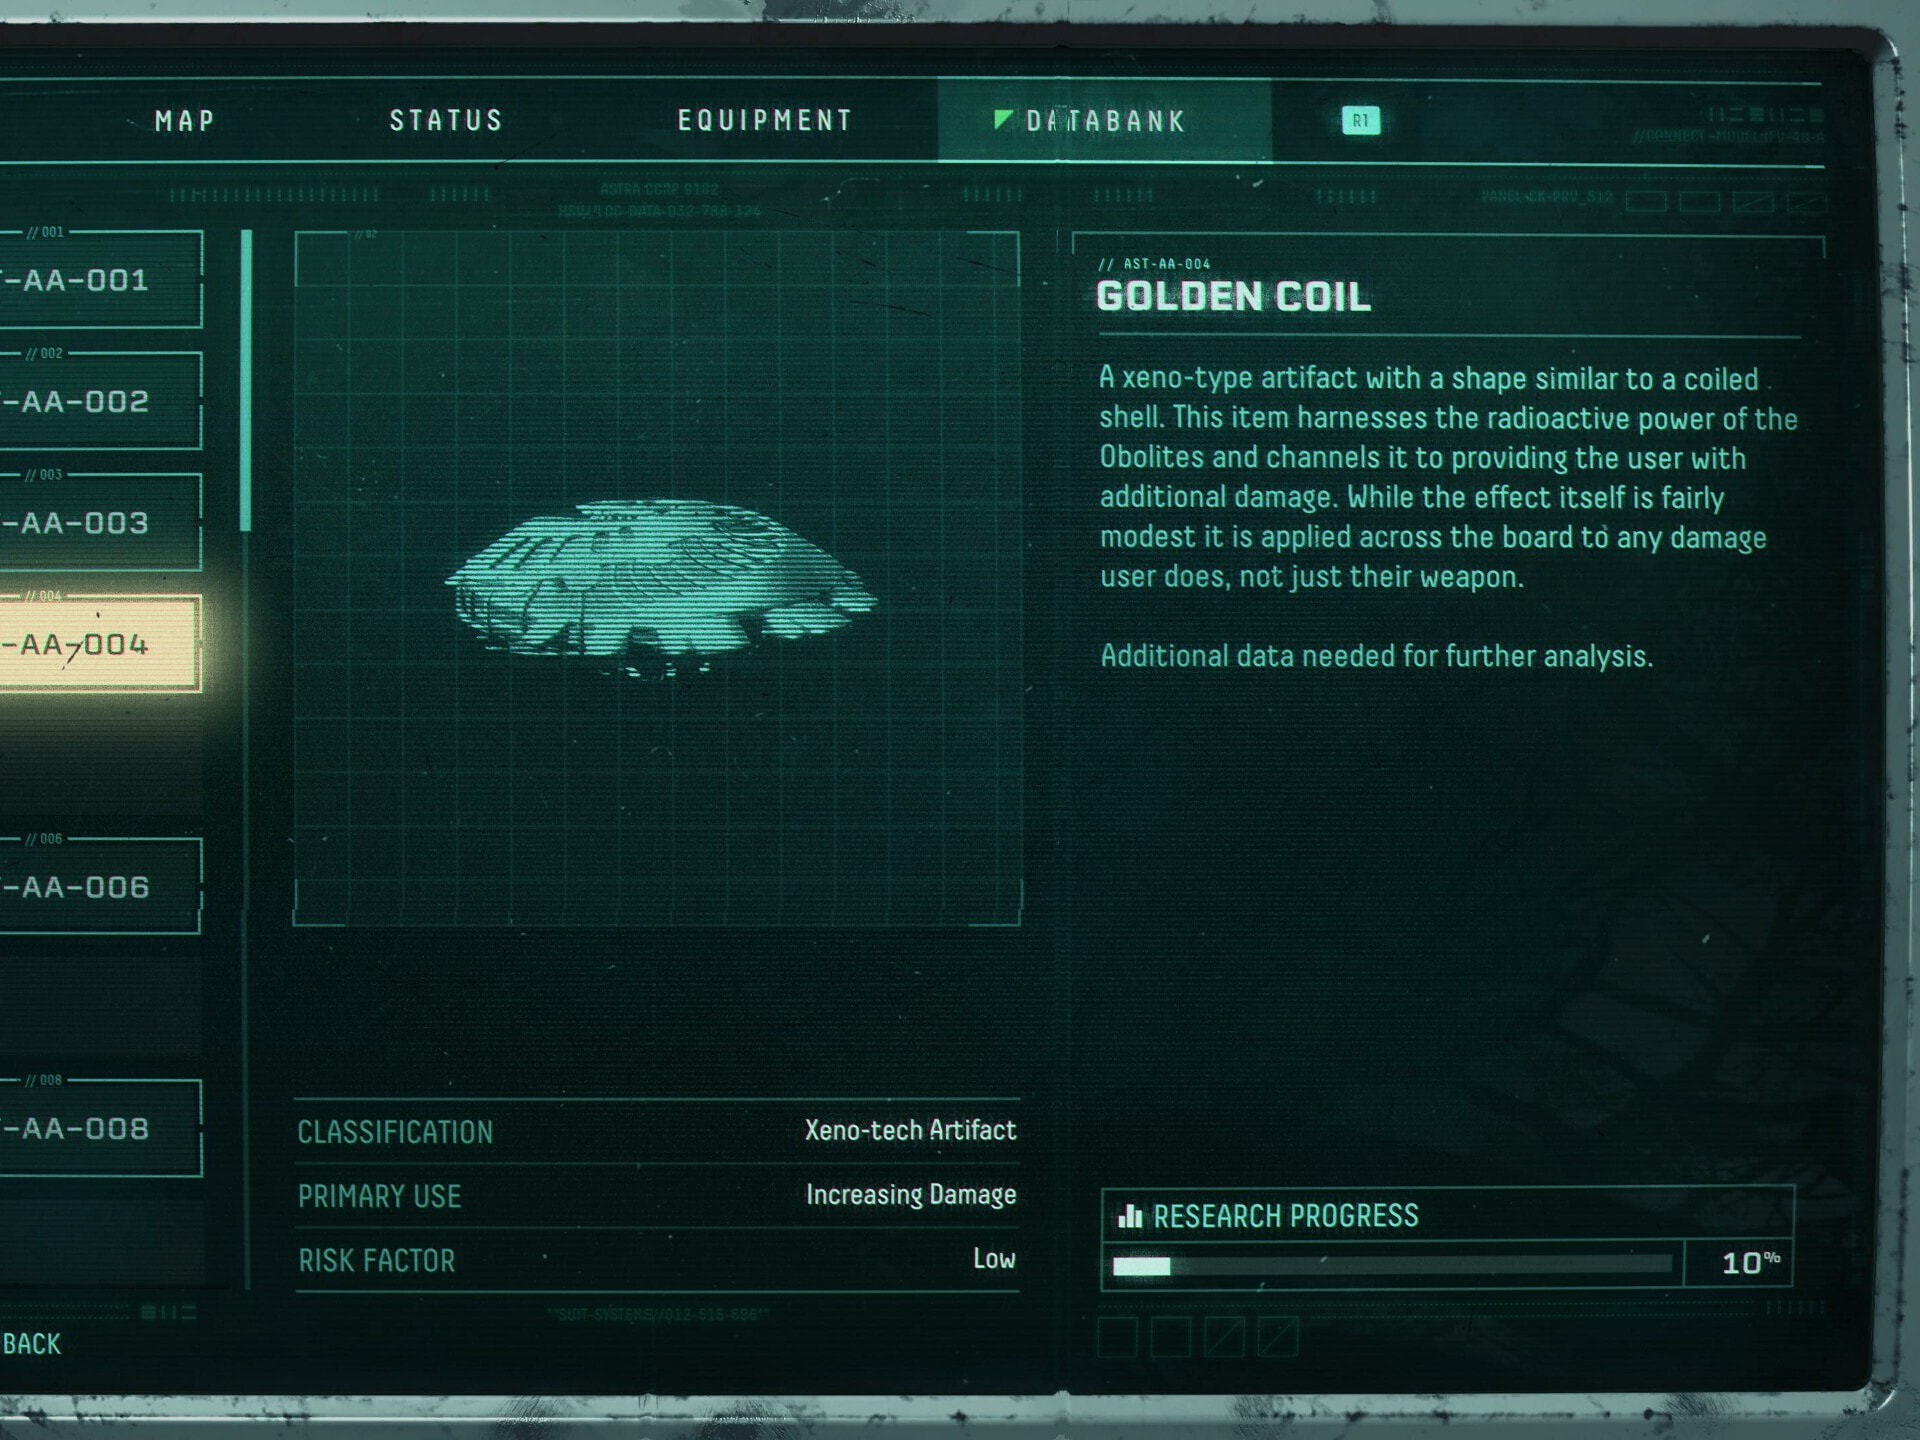Click the entry list scrollbar

[x=246, y=380]
